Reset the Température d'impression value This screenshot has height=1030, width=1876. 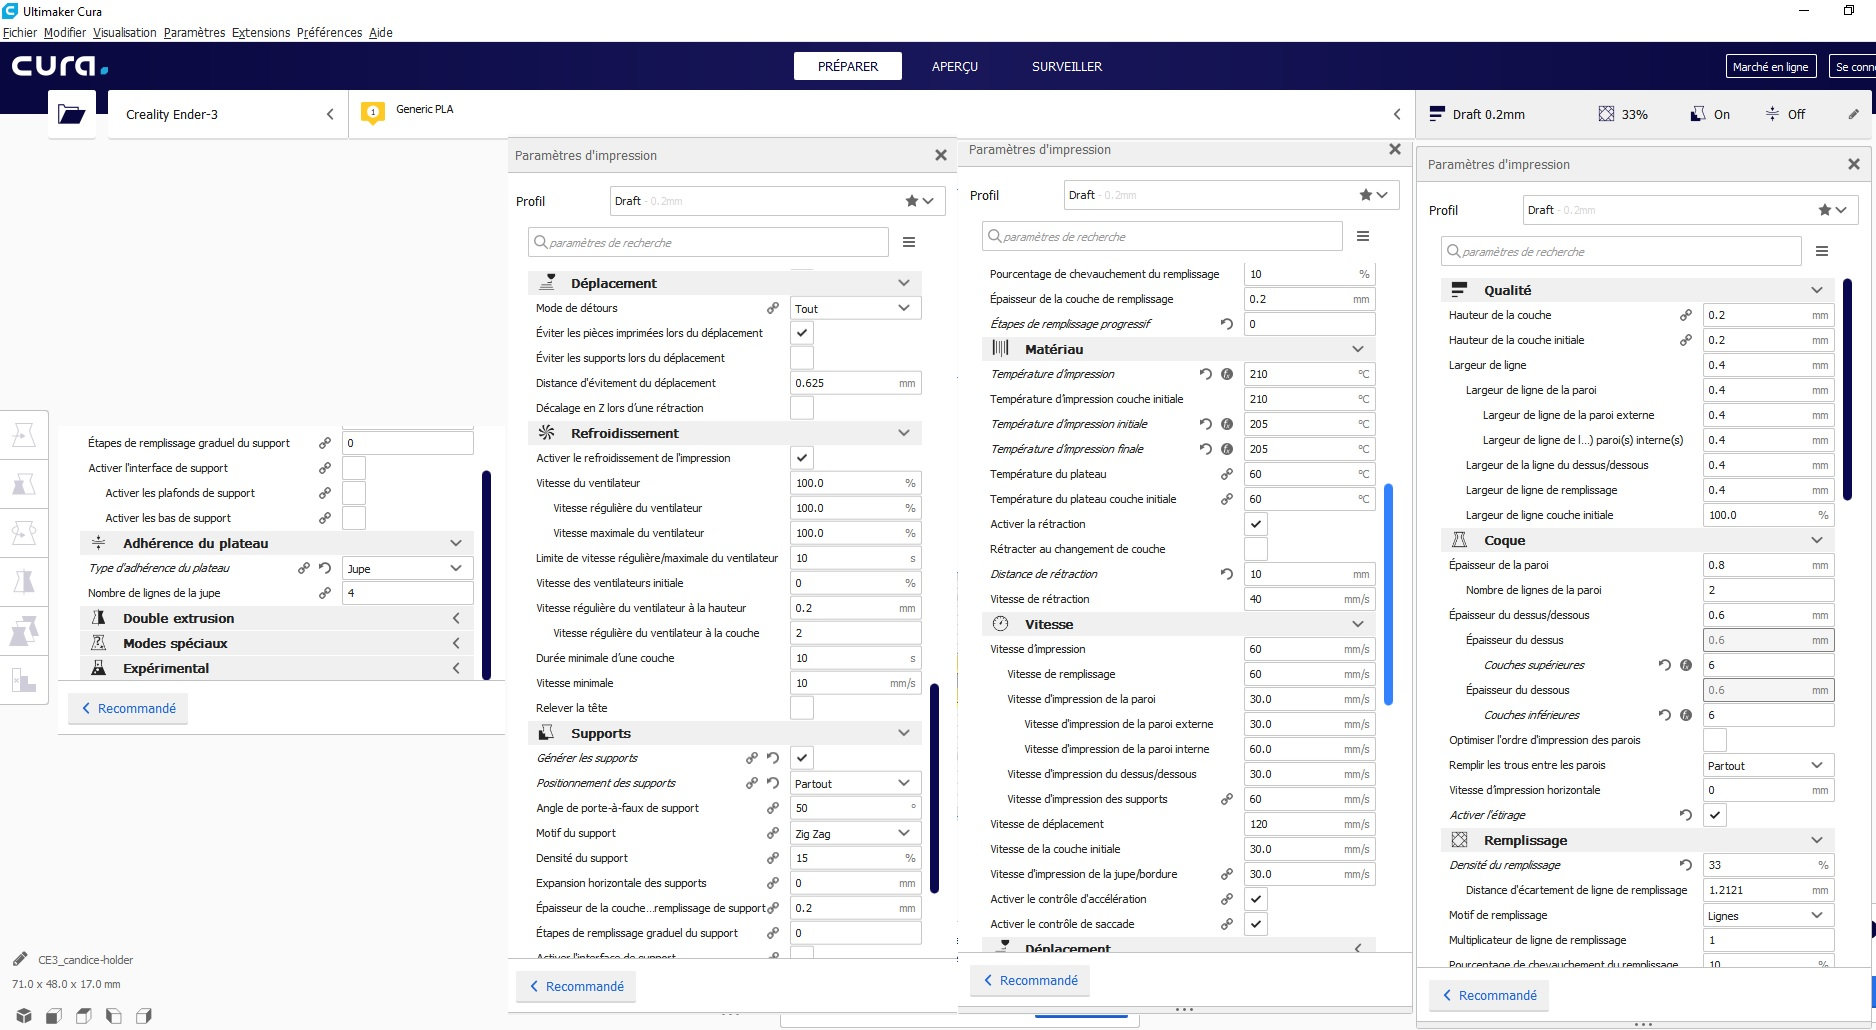(1206, 374)
